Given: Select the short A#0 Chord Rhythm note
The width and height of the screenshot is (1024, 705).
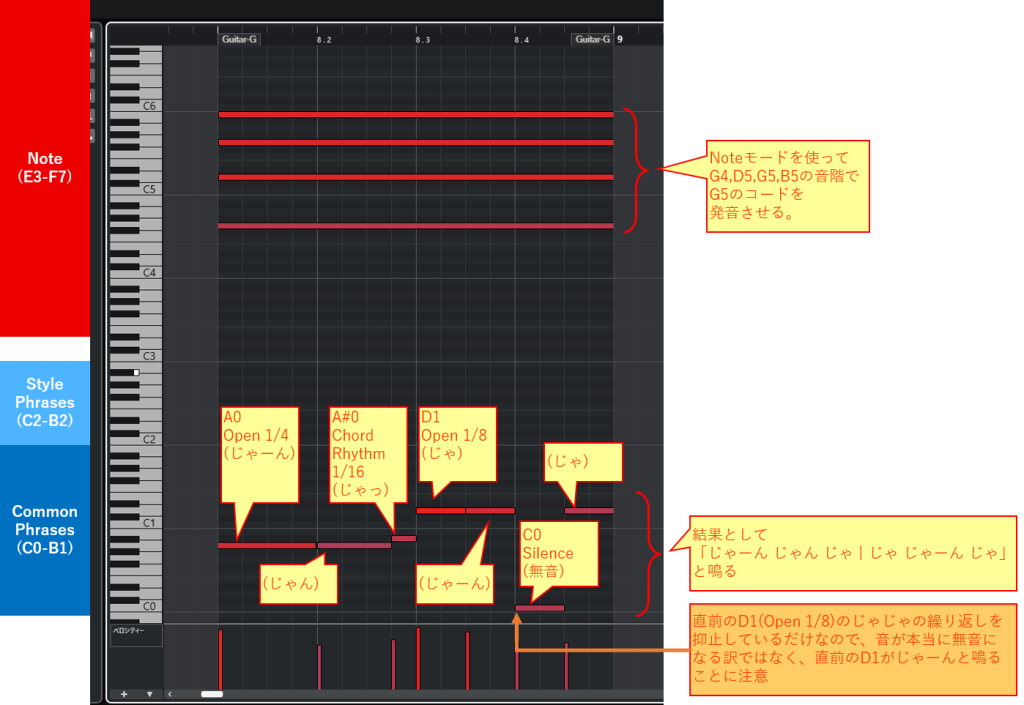Looking at the screenshot, I should click(x=403, y=538).
